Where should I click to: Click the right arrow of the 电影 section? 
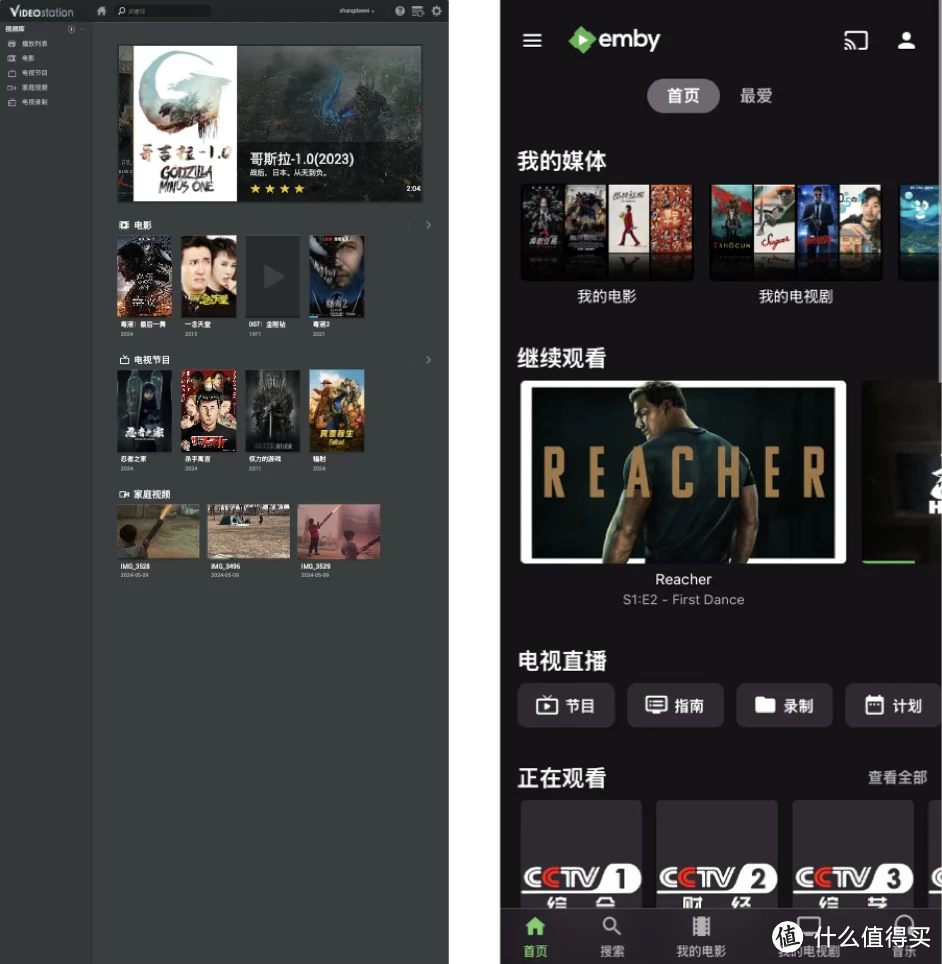pyautogui.click(x=429, y=225)
